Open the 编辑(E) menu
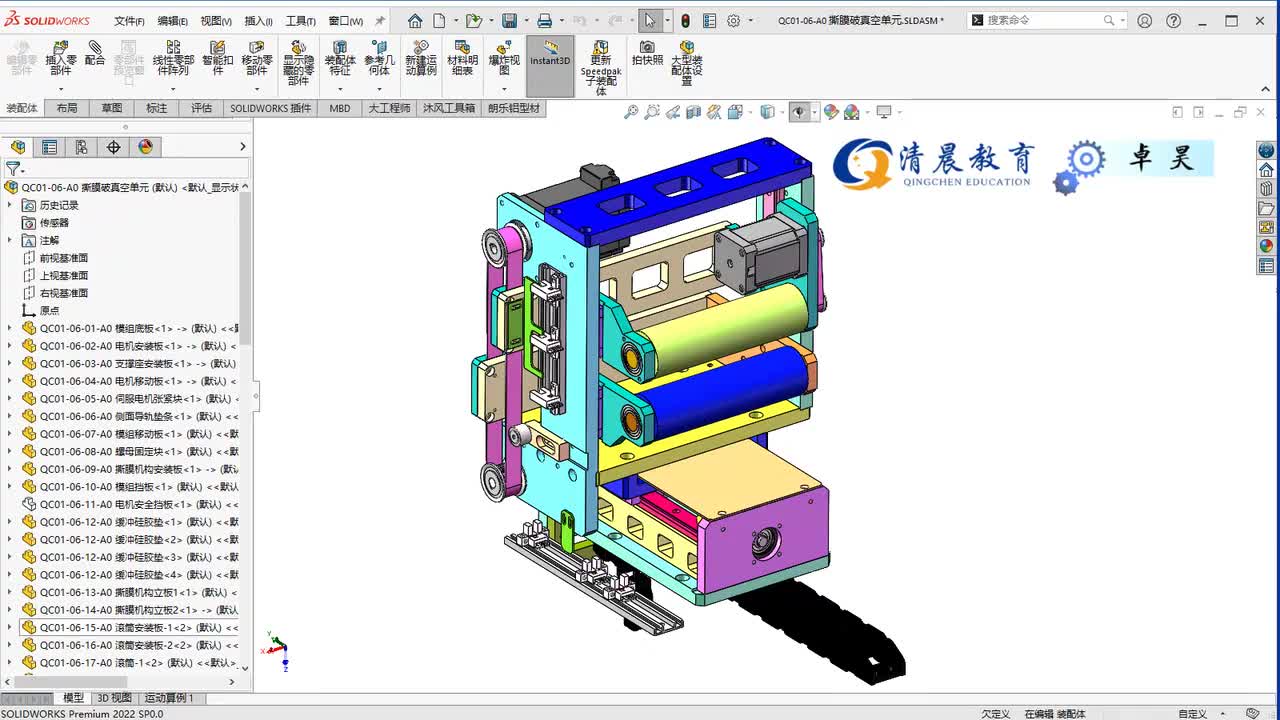 [172, 20]
